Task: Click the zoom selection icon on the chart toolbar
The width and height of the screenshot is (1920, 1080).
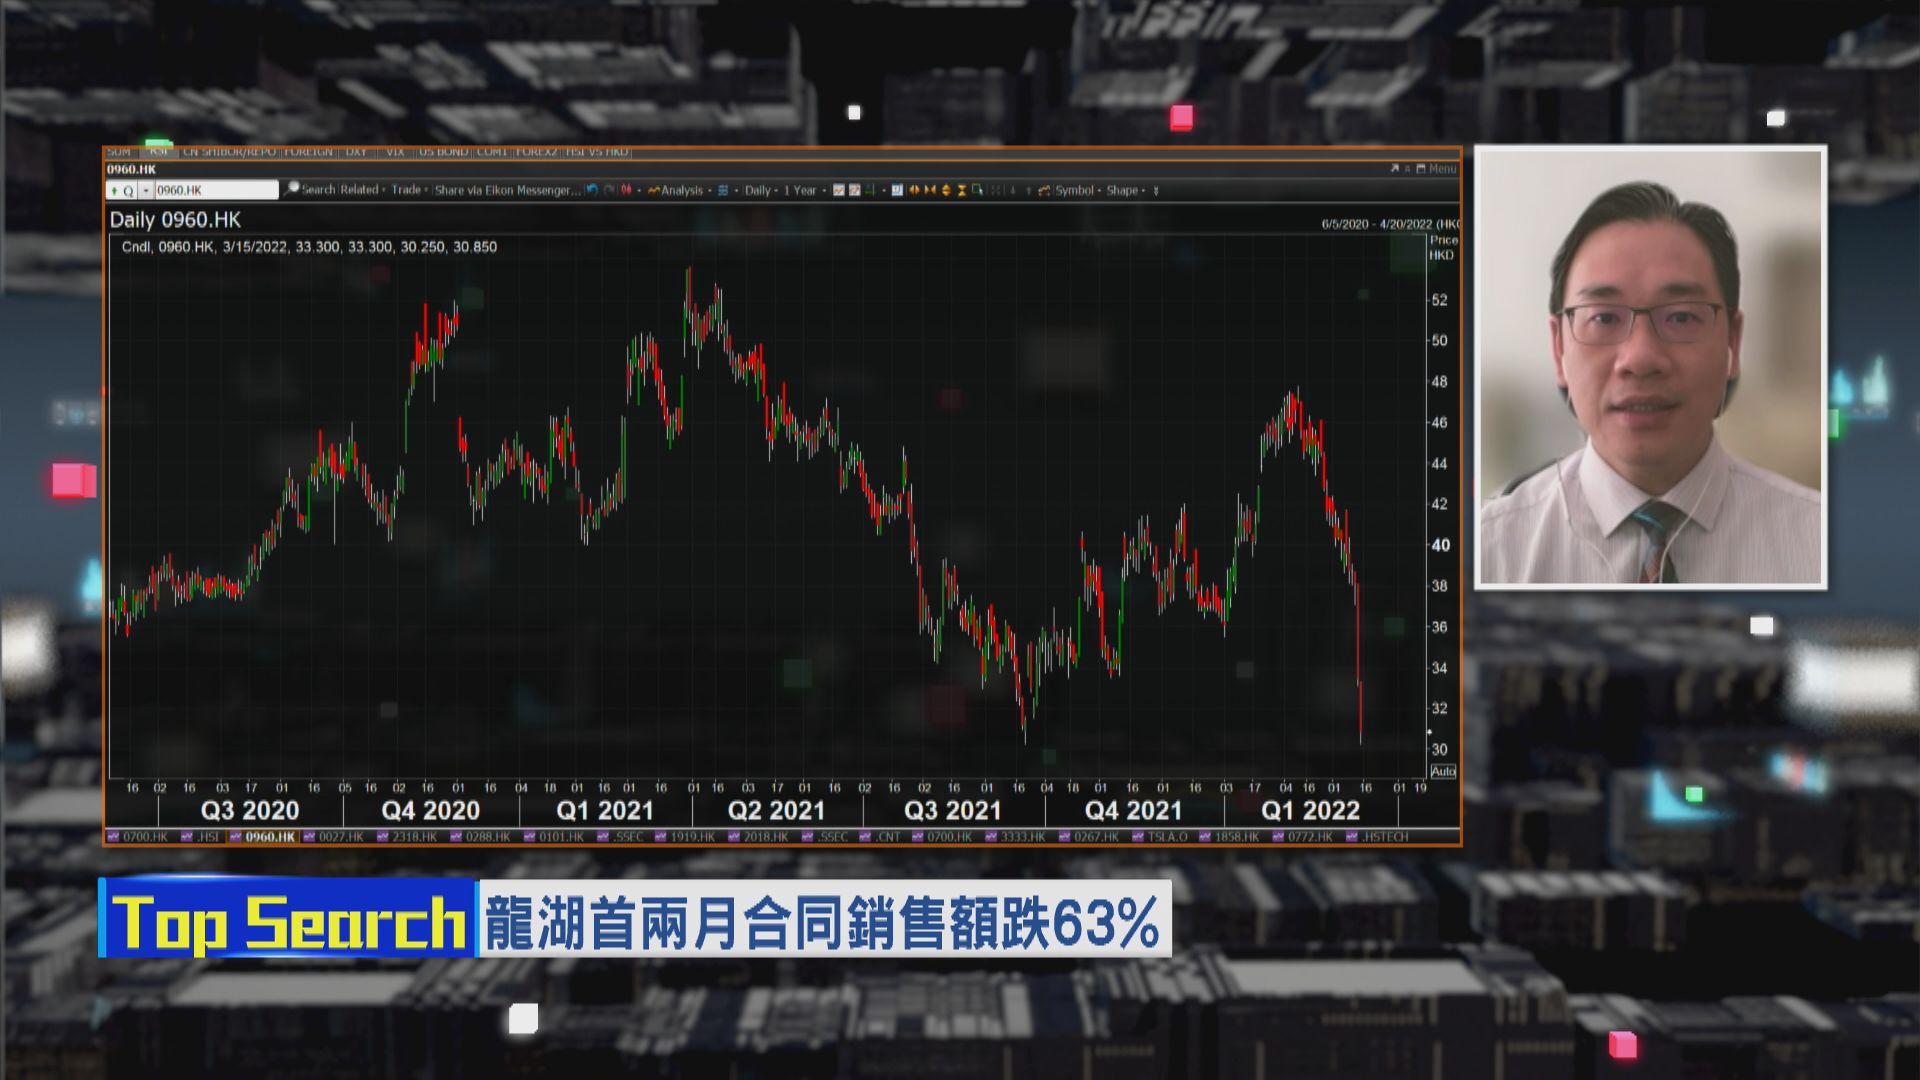Action: [x=976, y=190]
